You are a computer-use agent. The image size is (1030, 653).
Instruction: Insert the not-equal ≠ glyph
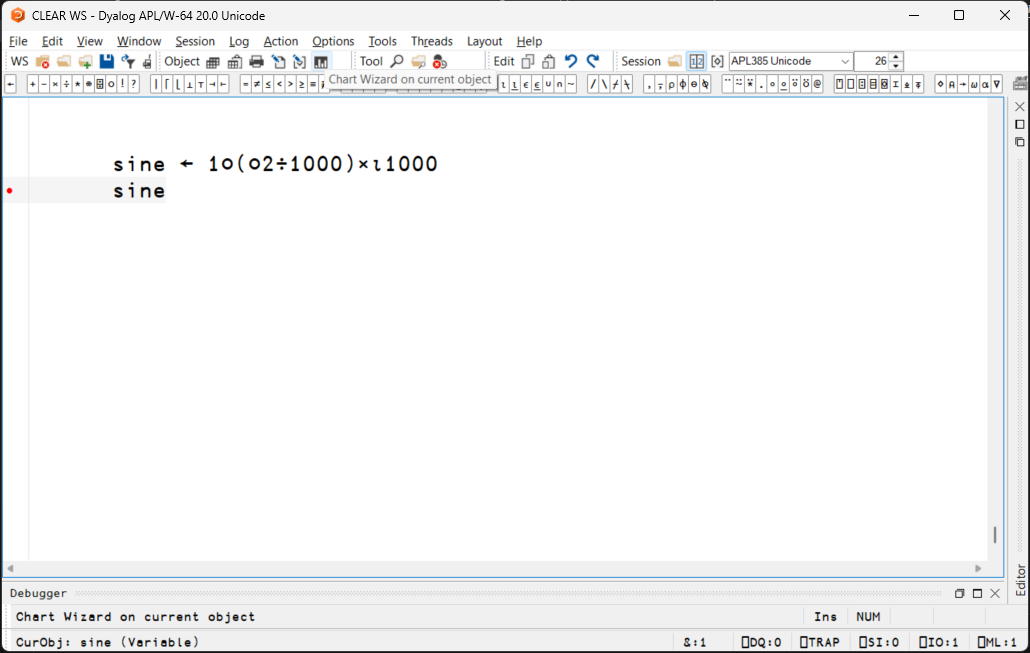tap(257, 84)
